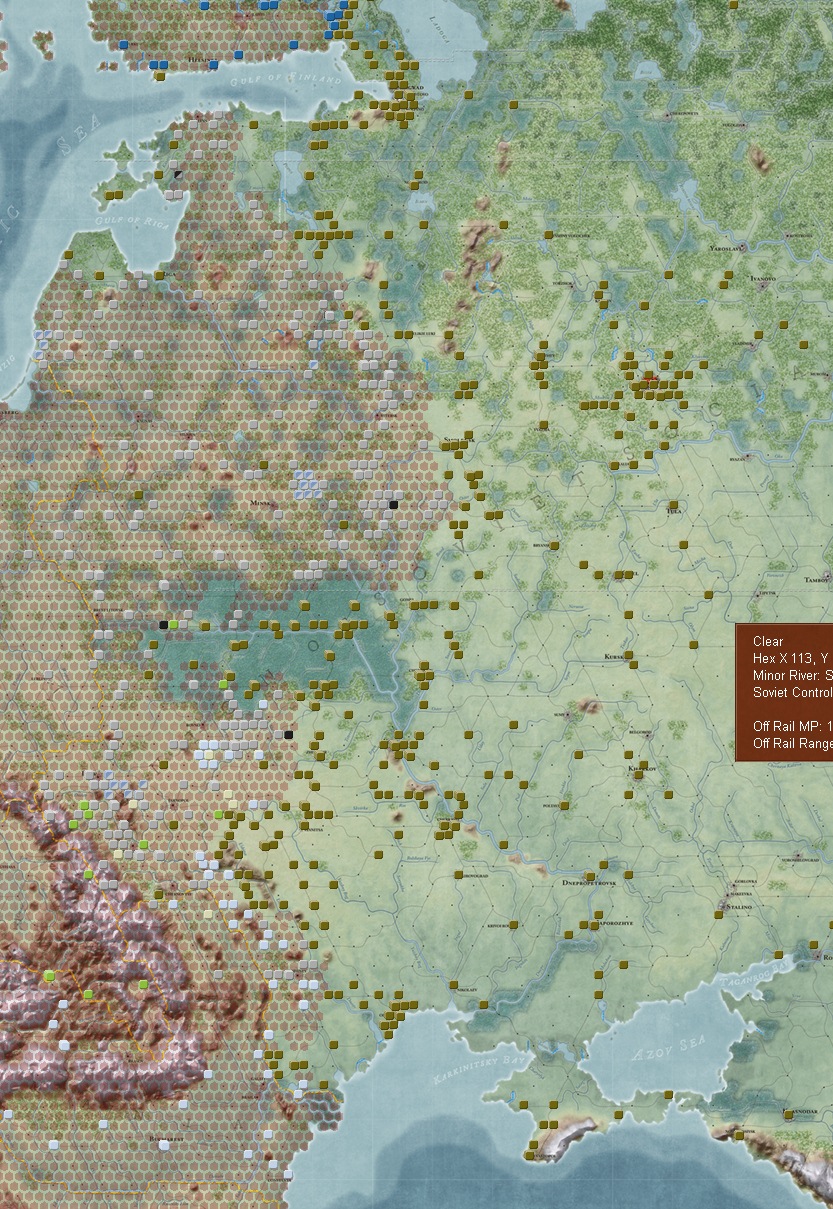Select black marker south of the marshes
The image size is (833, 1209).
[289, 734]
